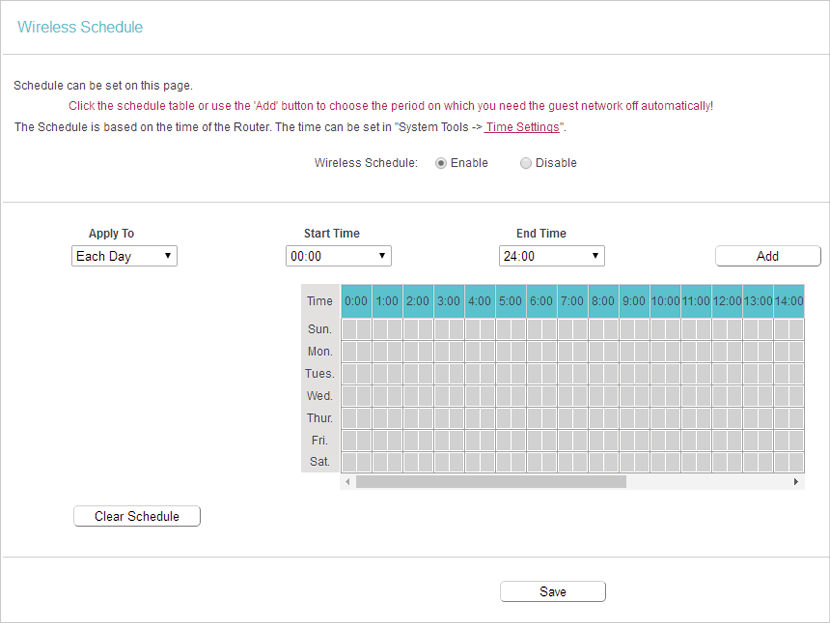Click the Add button
830x623 pixels.
[768, 256]
